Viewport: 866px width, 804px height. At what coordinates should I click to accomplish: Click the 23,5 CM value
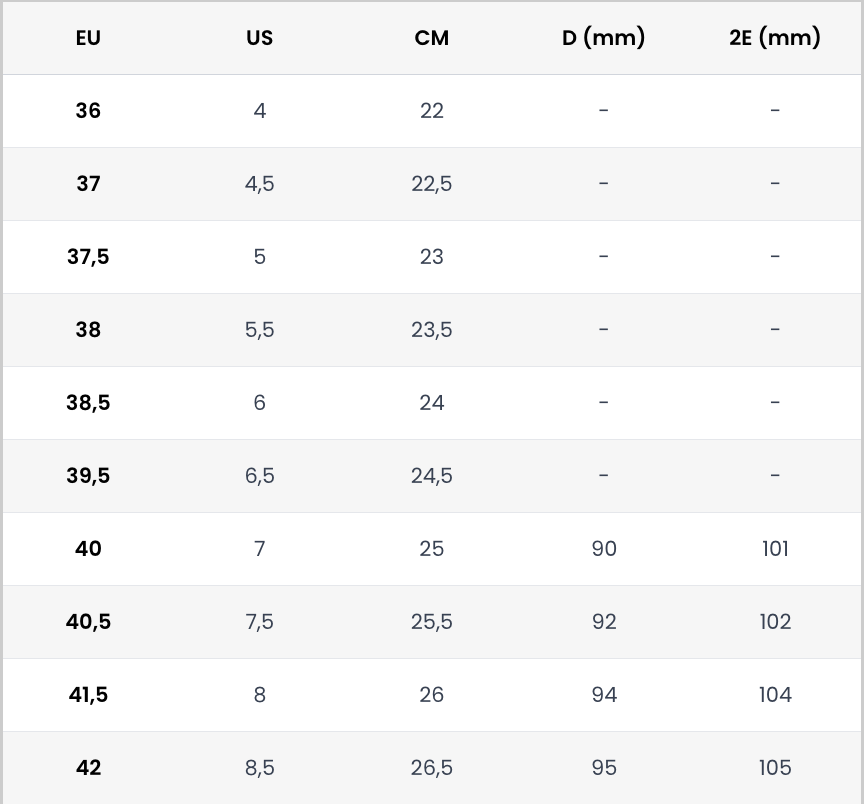(x=432, y=330)
